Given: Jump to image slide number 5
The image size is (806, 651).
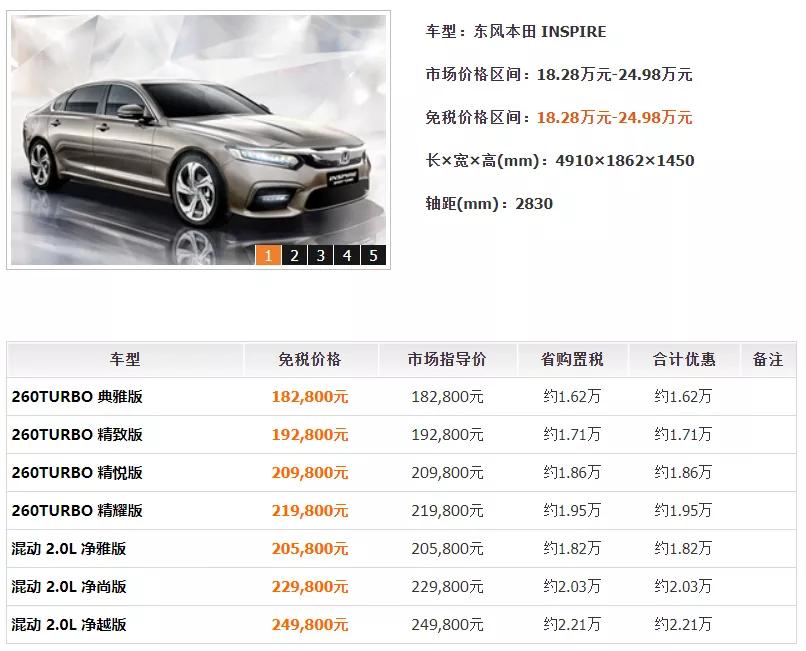Looking at the screenshot, I should click(x=374, y=255).
